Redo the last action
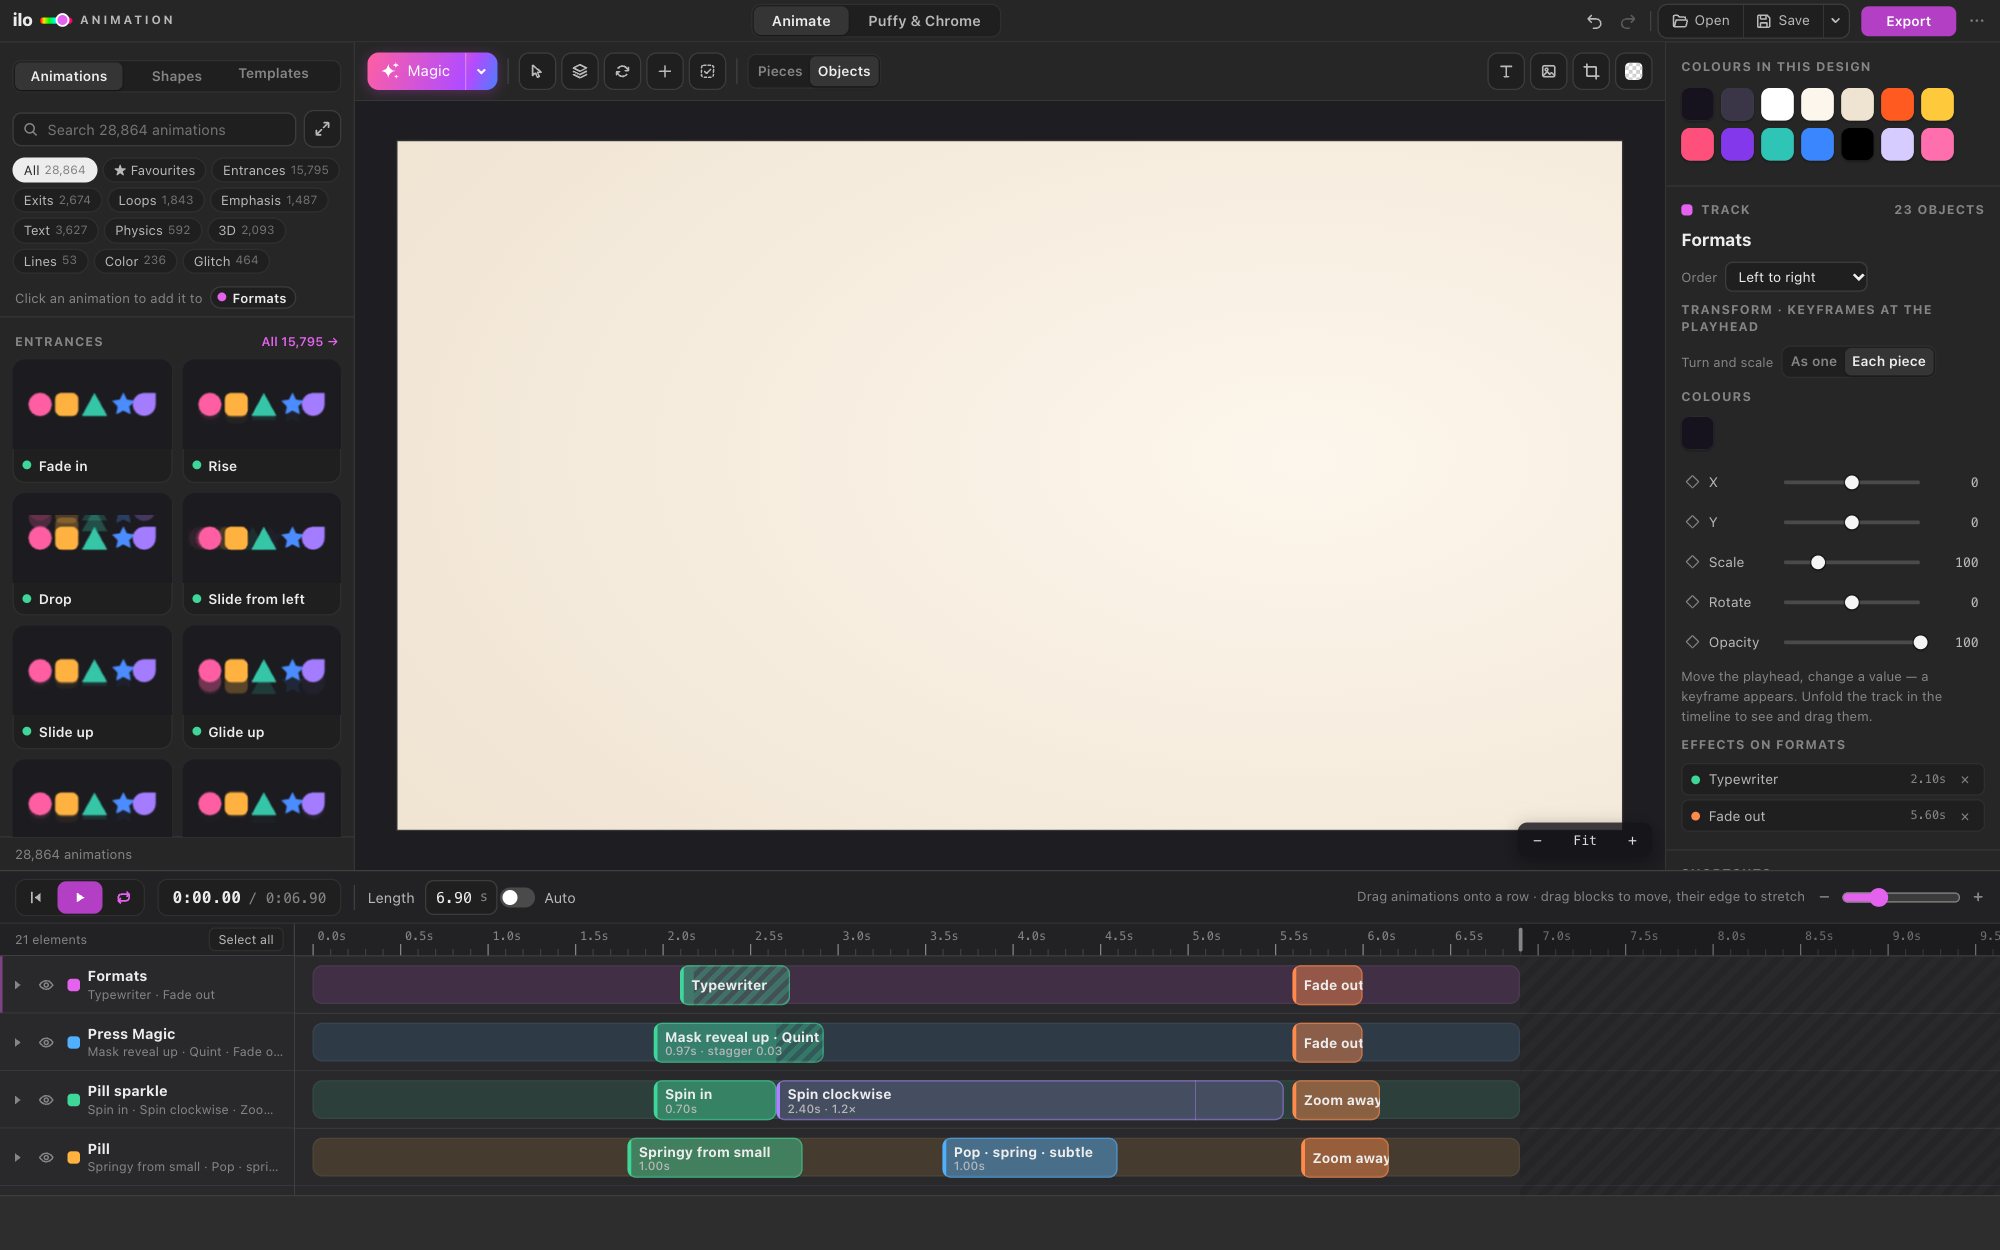 point(1628,21)
